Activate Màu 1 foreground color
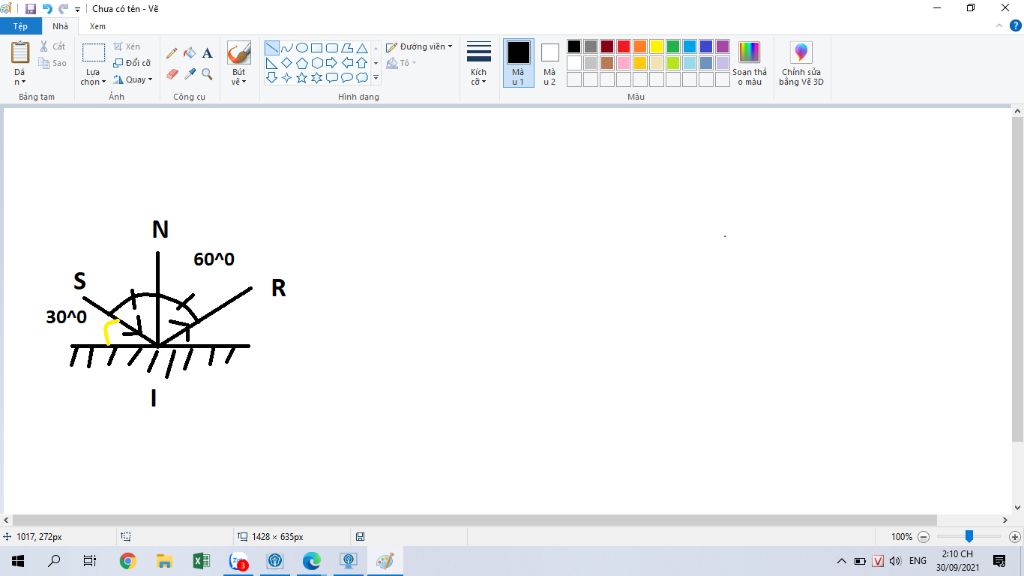This screenshot has width=1024, height=576. (518, 63)
